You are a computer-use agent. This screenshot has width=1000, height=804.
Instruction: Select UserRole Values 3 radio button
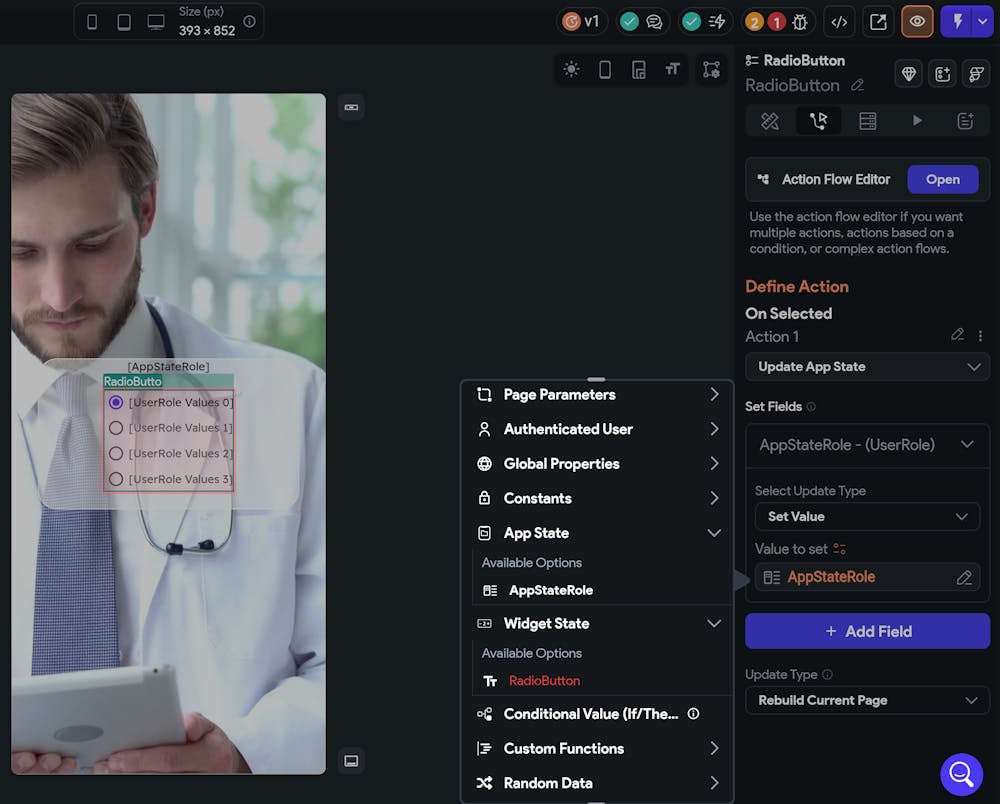(x=115, y=479)
